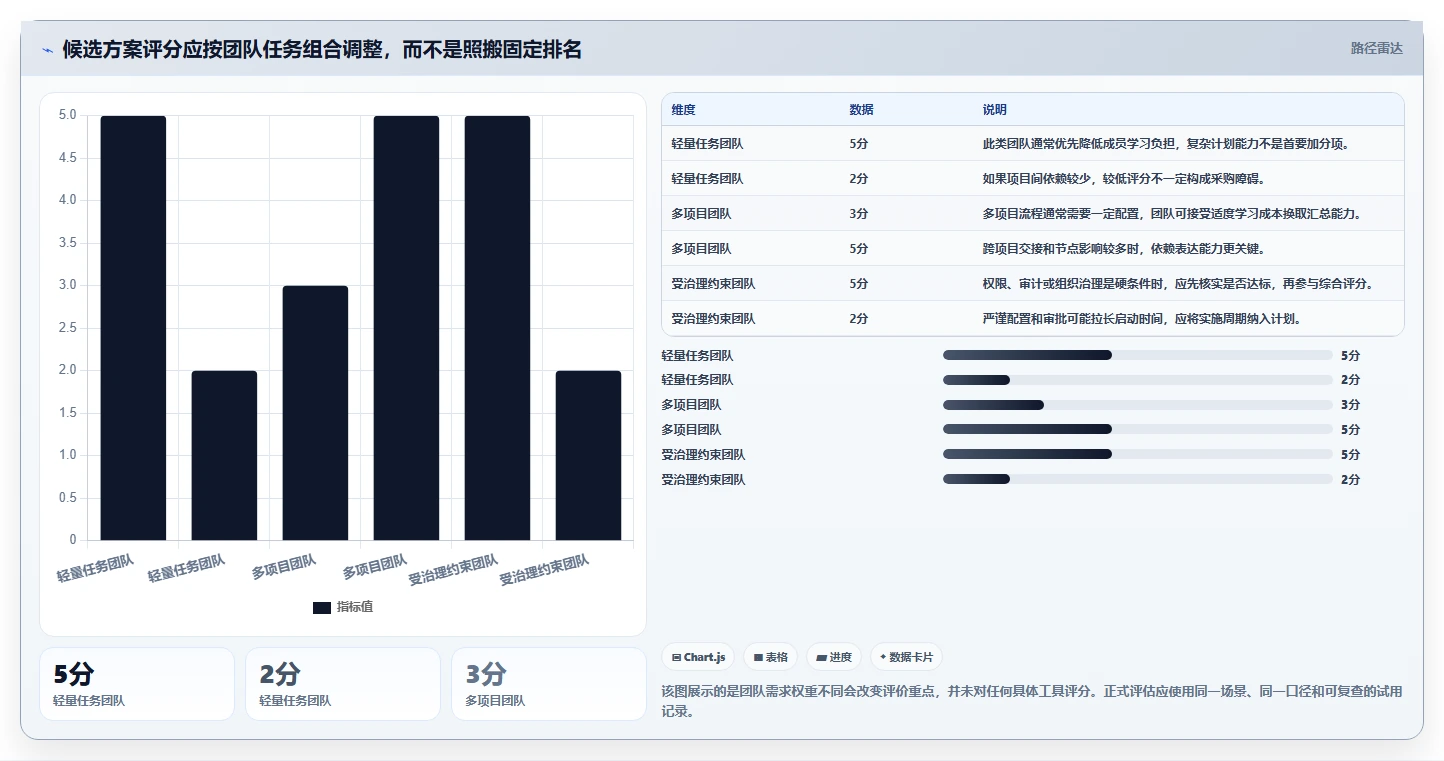The height and width of the screenshot is (761, 1444).
Task: Click the 轻量任务团队 chart bar reaching 2.0
Action: point(224,455)
